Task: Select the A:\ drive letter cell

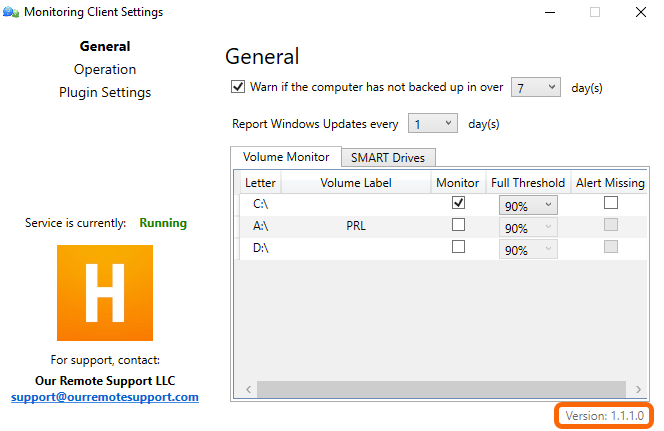Action: tap(260, 226)
